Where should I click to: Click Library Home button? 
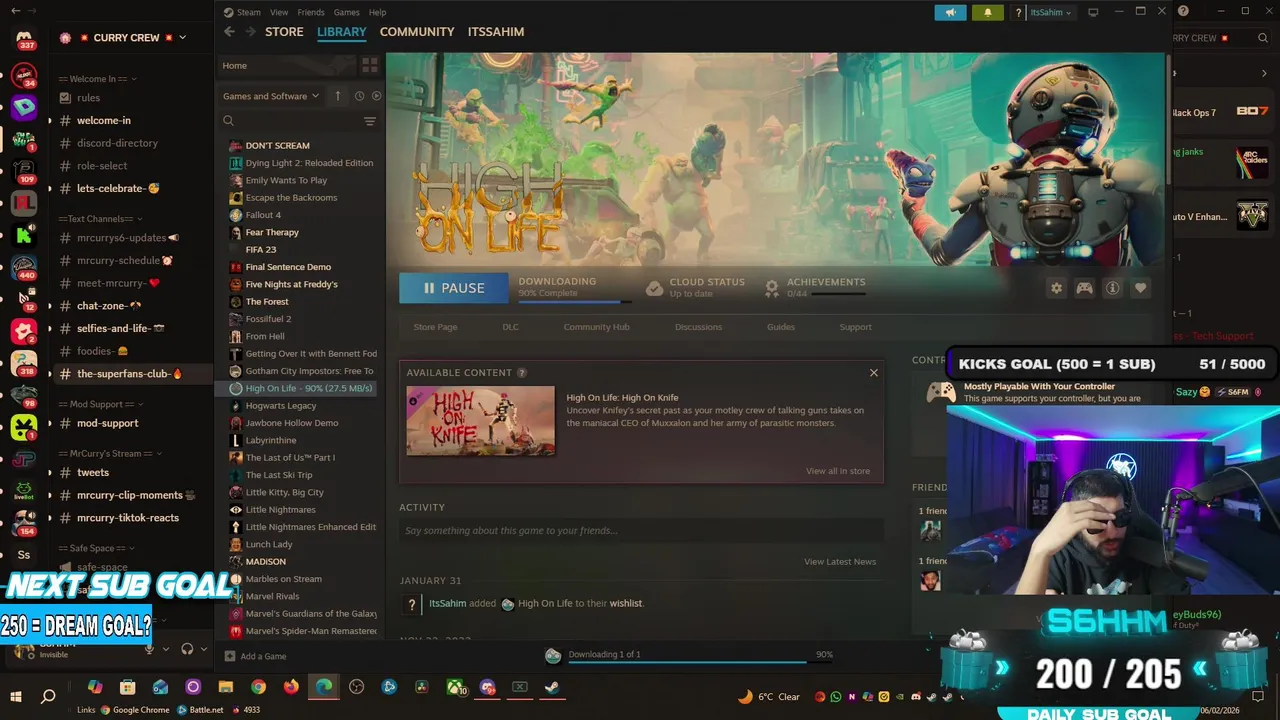[287, 65]
